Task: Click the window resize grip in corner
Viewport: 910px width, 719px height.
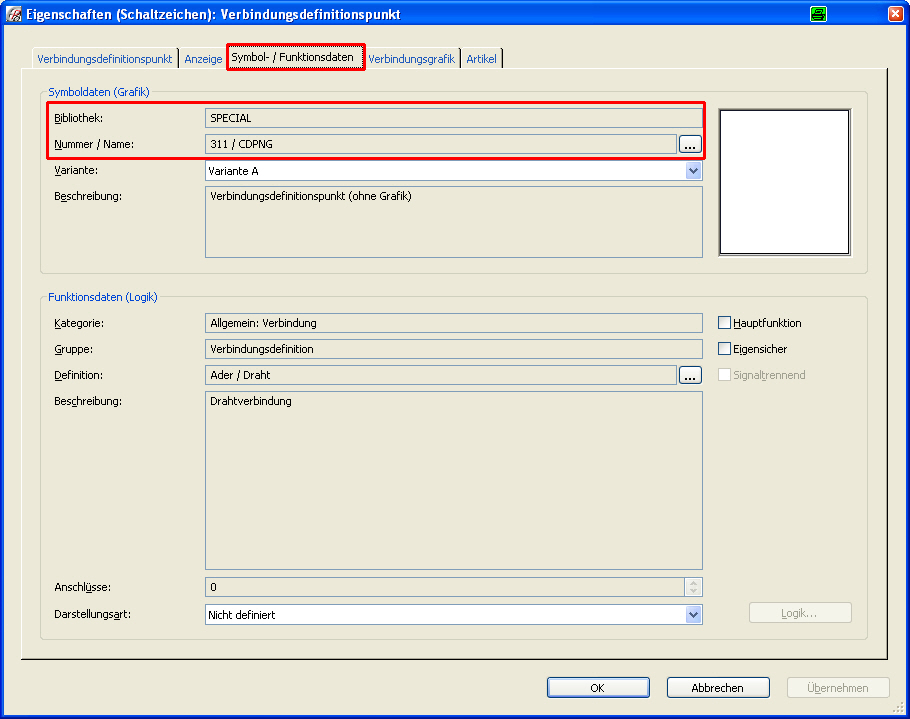Action: 898,707
